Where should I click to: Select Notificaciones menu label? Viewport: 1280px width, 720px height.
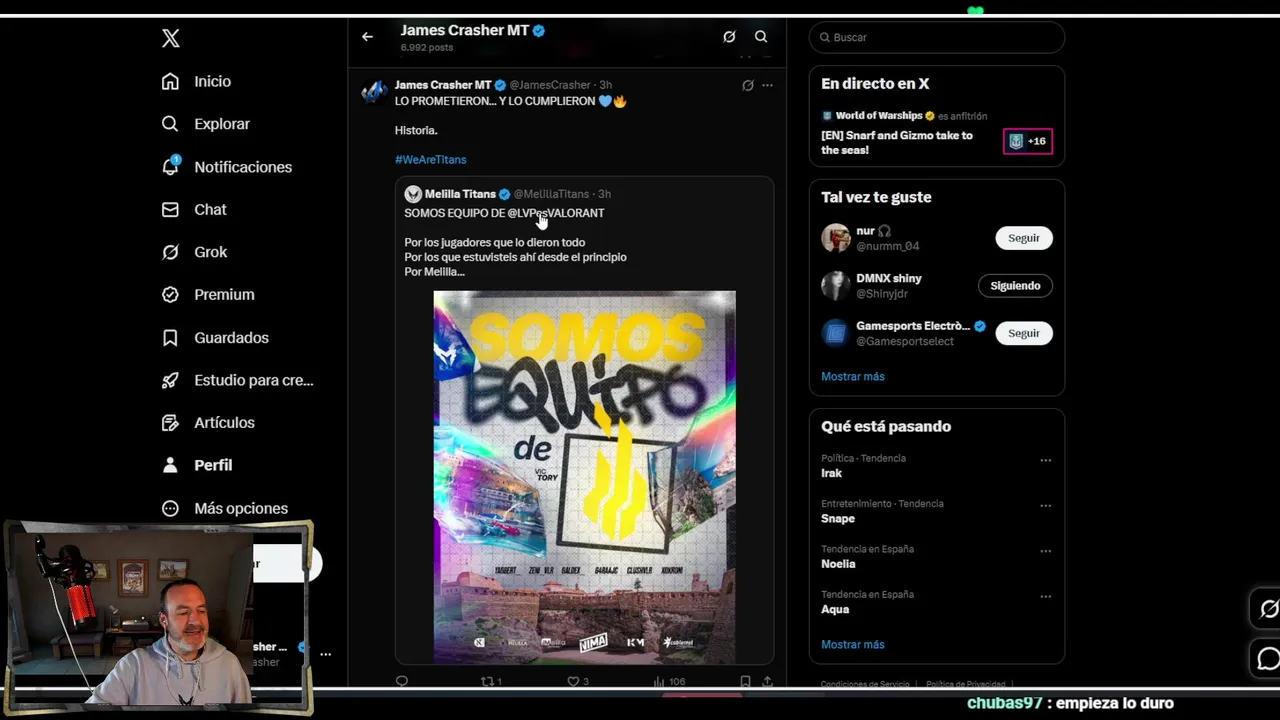coord(243,167)
